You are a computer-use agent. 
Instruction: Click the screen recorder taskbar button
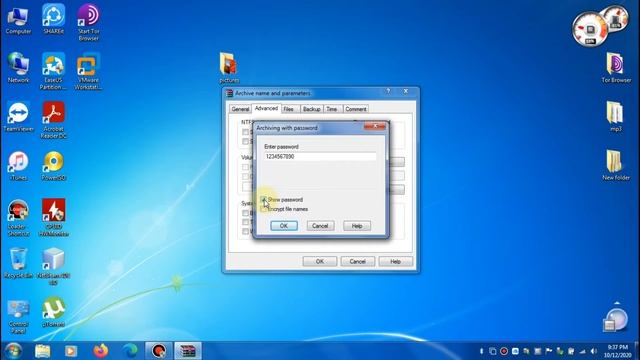click(x=159, y=351)
